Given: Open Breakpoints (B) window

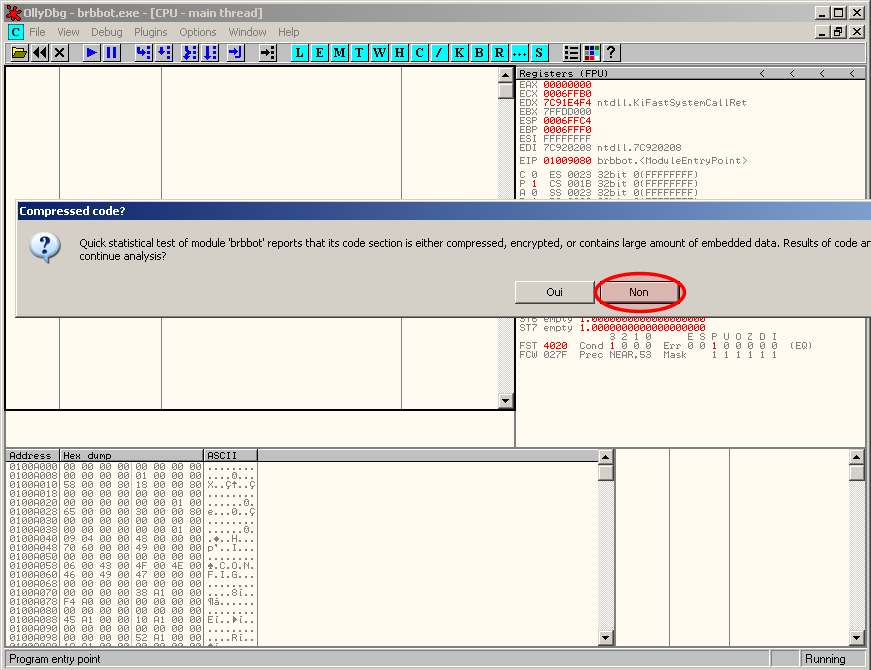Looking at the screenshot, I should (479, 53).
